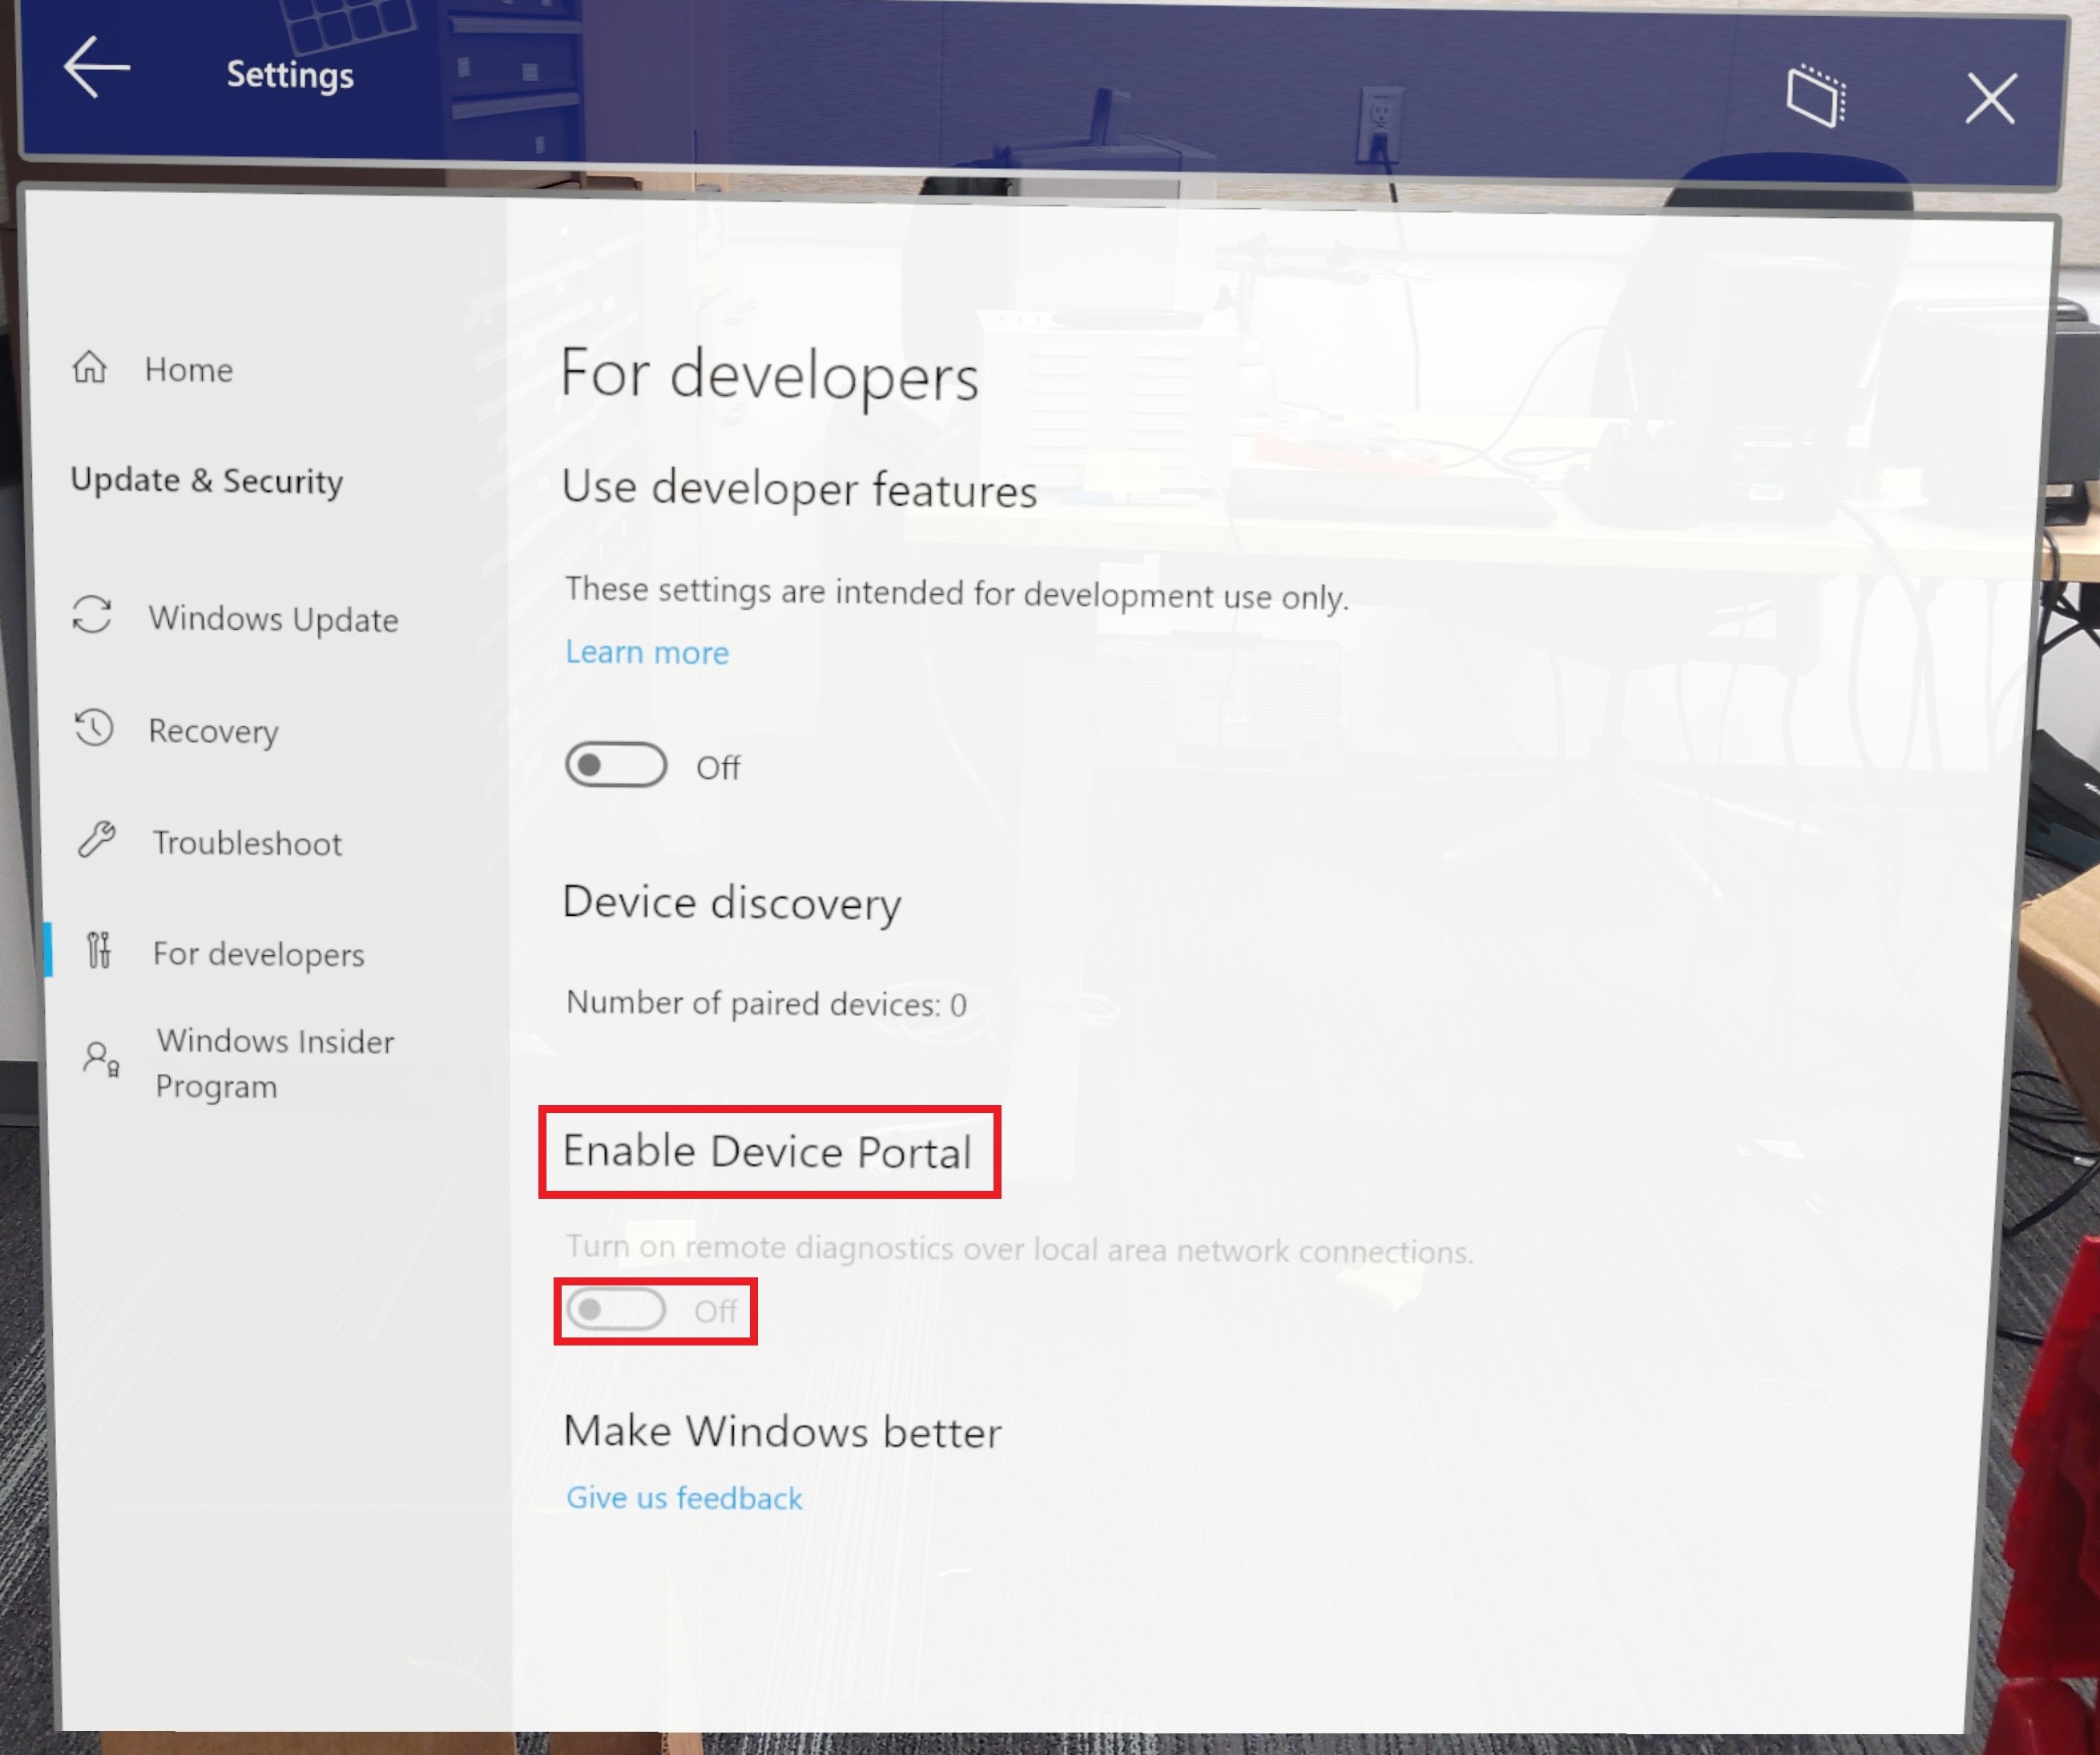The image size is (2100, 1755).
Task: Select the For developers menu item
Action: coord(256,953)
